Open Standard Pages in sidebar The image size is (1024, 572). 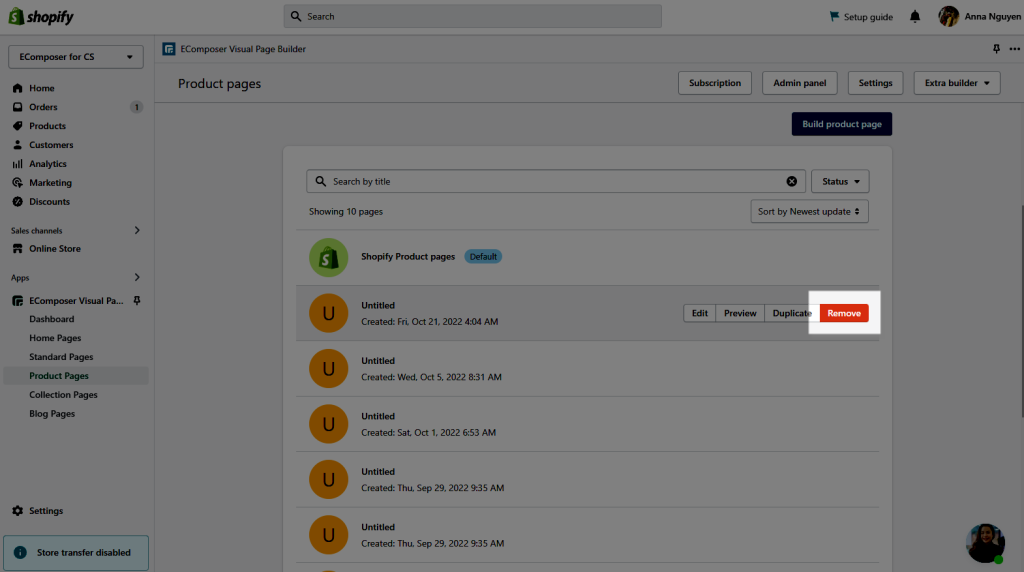coord(61,357)
